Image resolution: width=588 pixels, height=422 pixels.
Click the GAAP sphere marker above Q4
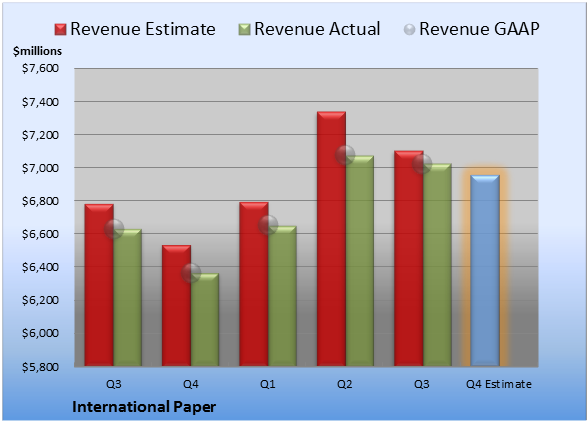[191, 273]
